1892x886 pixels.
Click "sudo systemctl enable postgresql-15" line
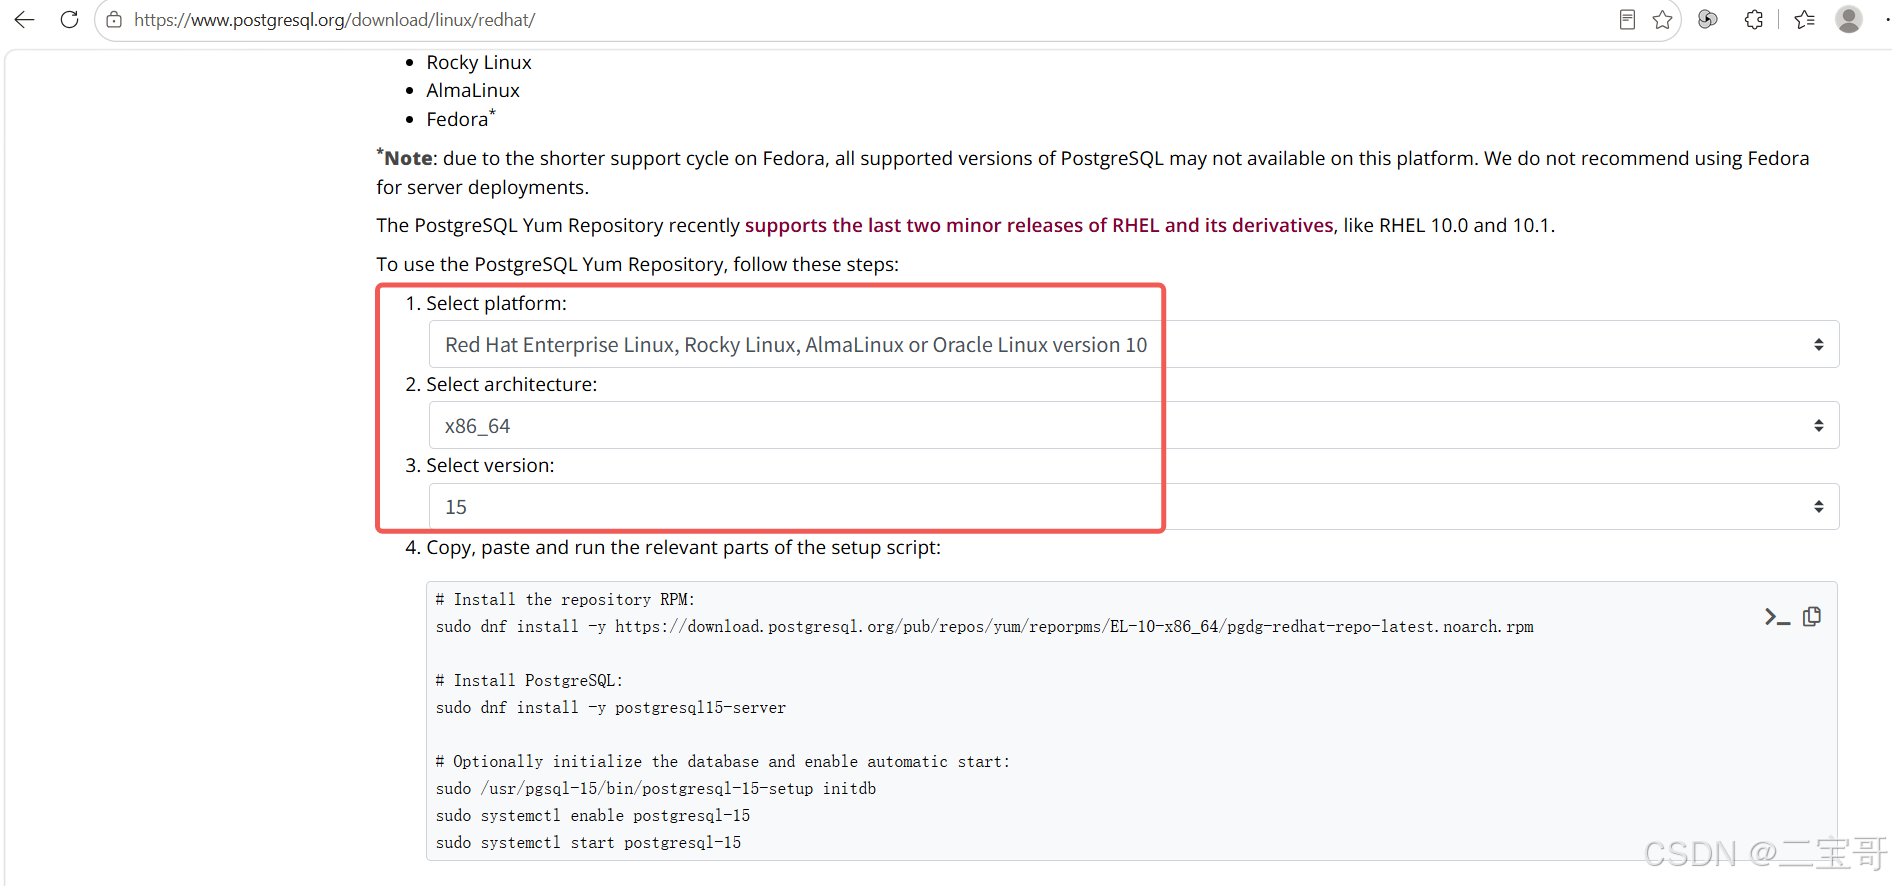[592, 815]
